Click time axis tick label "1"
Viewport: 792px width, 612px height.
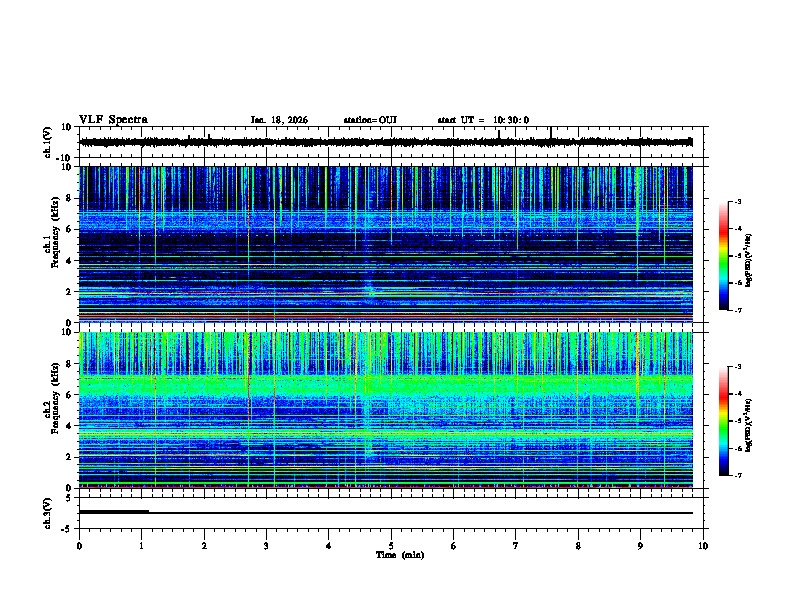point(141,546)
